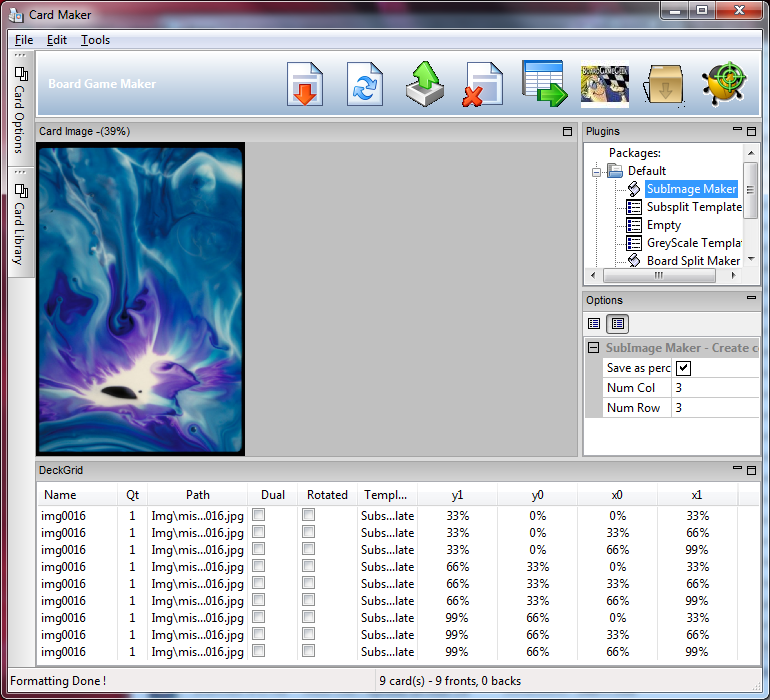Screen dimensions: 770x700
Task: Check Rotated box in first img0016 row
Action: [308, 515]
